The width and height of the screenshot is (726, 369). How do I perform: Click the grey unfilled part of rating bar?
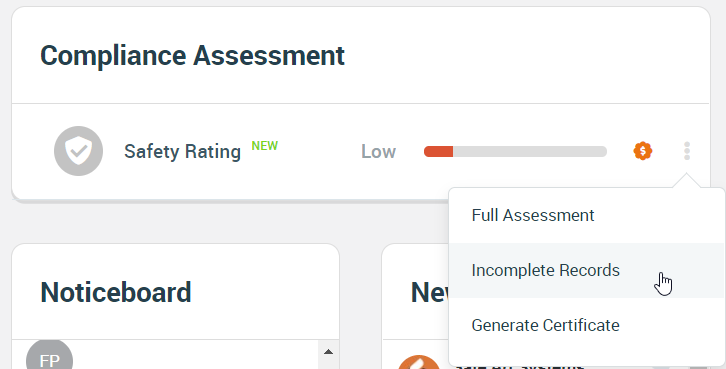point(530,151)
